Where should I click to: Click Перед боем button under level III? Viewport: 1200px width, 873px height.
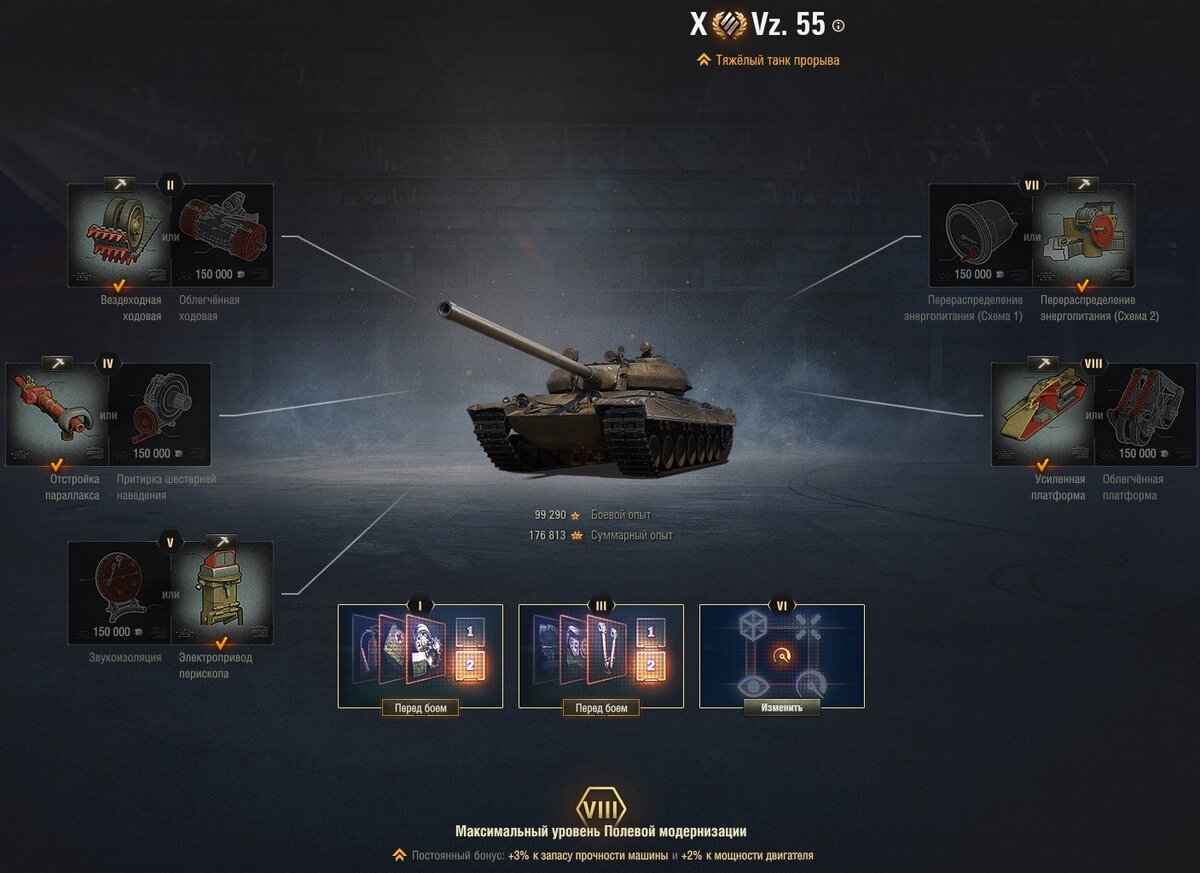[601, 708]
